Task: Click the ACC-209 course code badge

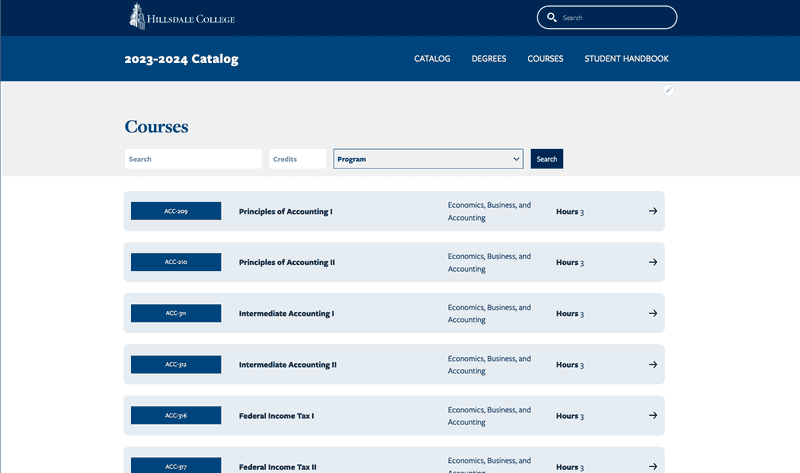Action: tap(176, 211)
